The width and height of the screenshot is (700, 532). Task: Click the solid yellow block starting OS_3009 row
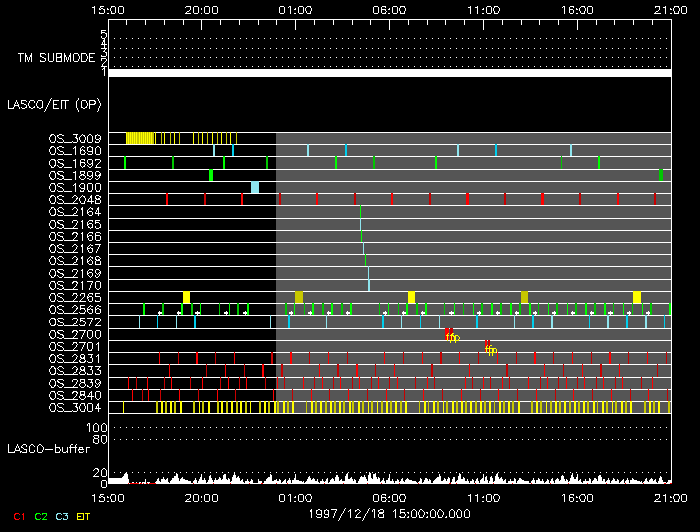[139, 138]
